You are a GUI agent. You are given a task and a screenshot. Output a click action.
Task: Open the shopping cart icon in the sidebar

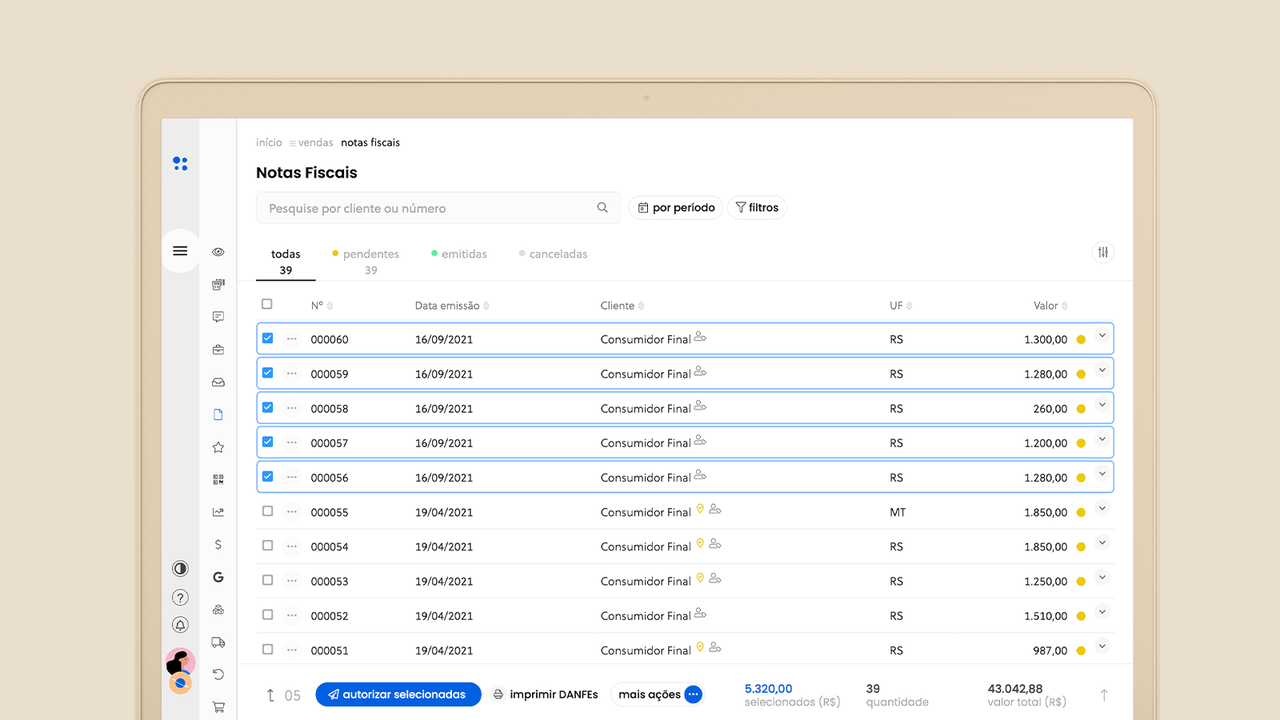[218, 707]
